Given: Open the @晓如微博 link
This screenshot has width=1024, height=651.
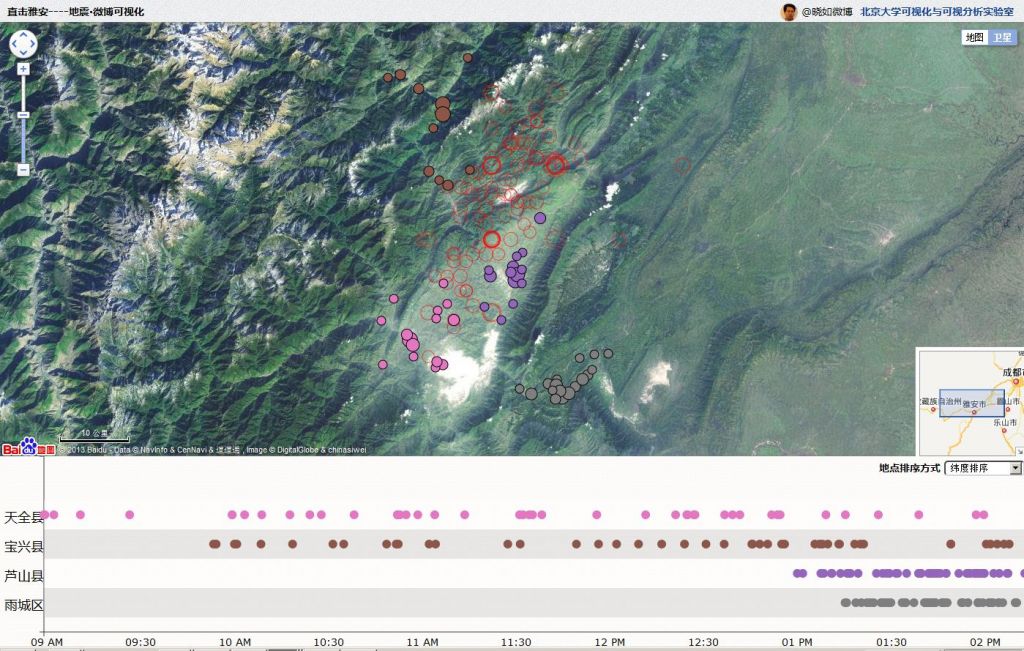Looking at the screenshot, I should [827, 12].
